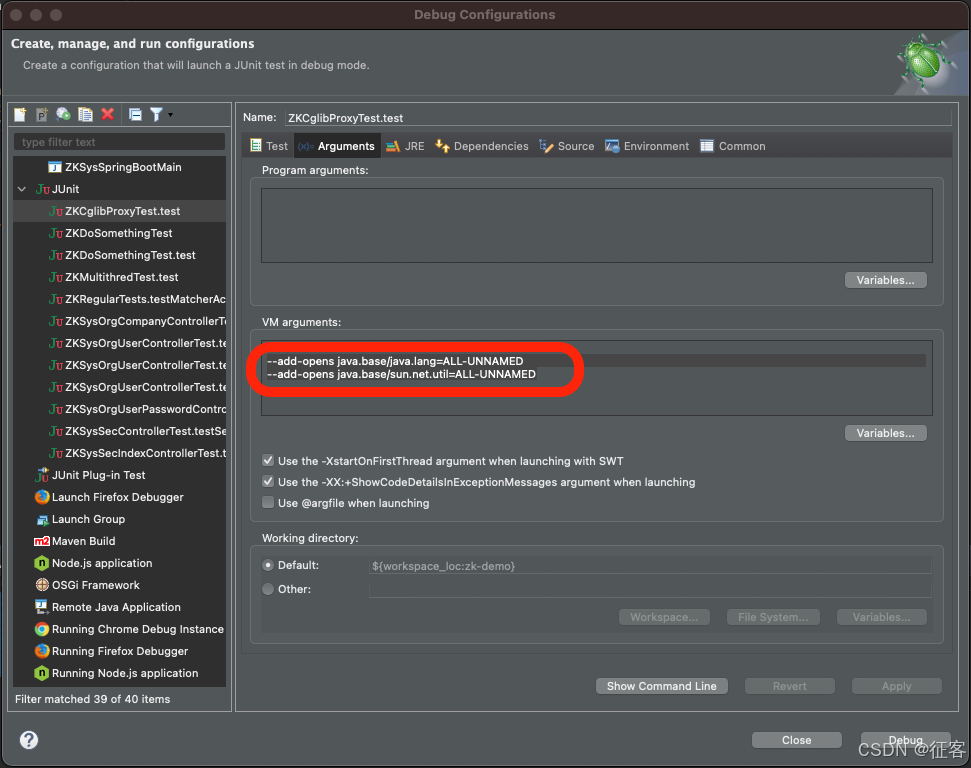Click the Name field with ZKCglibProxyTest.test

click(x=617, y=118)
